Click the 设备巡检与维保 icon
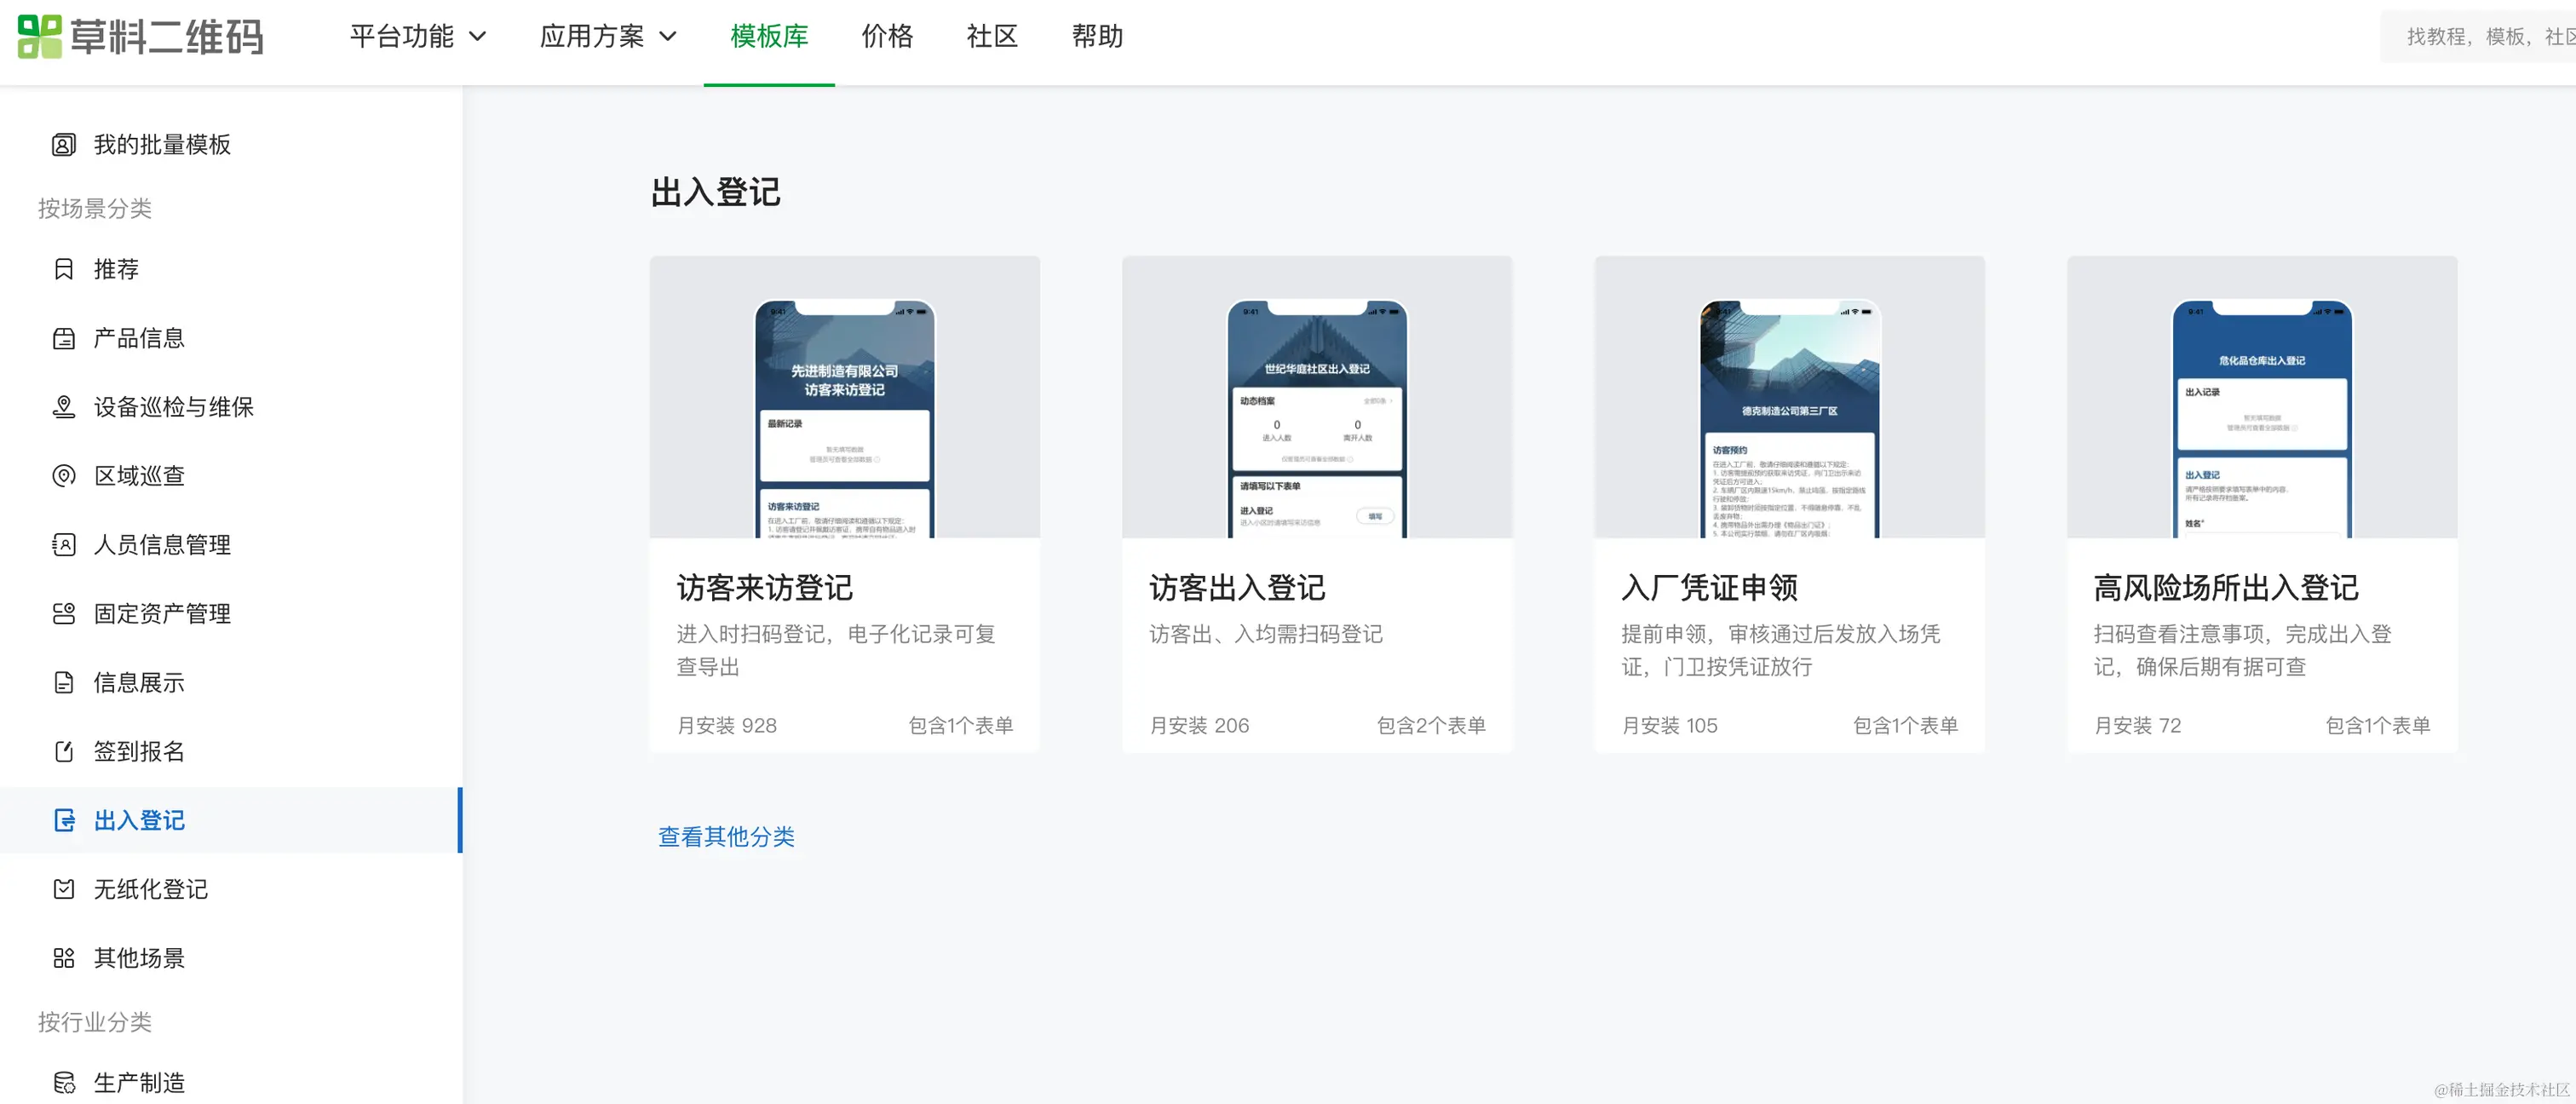 [x=63, y=407]
